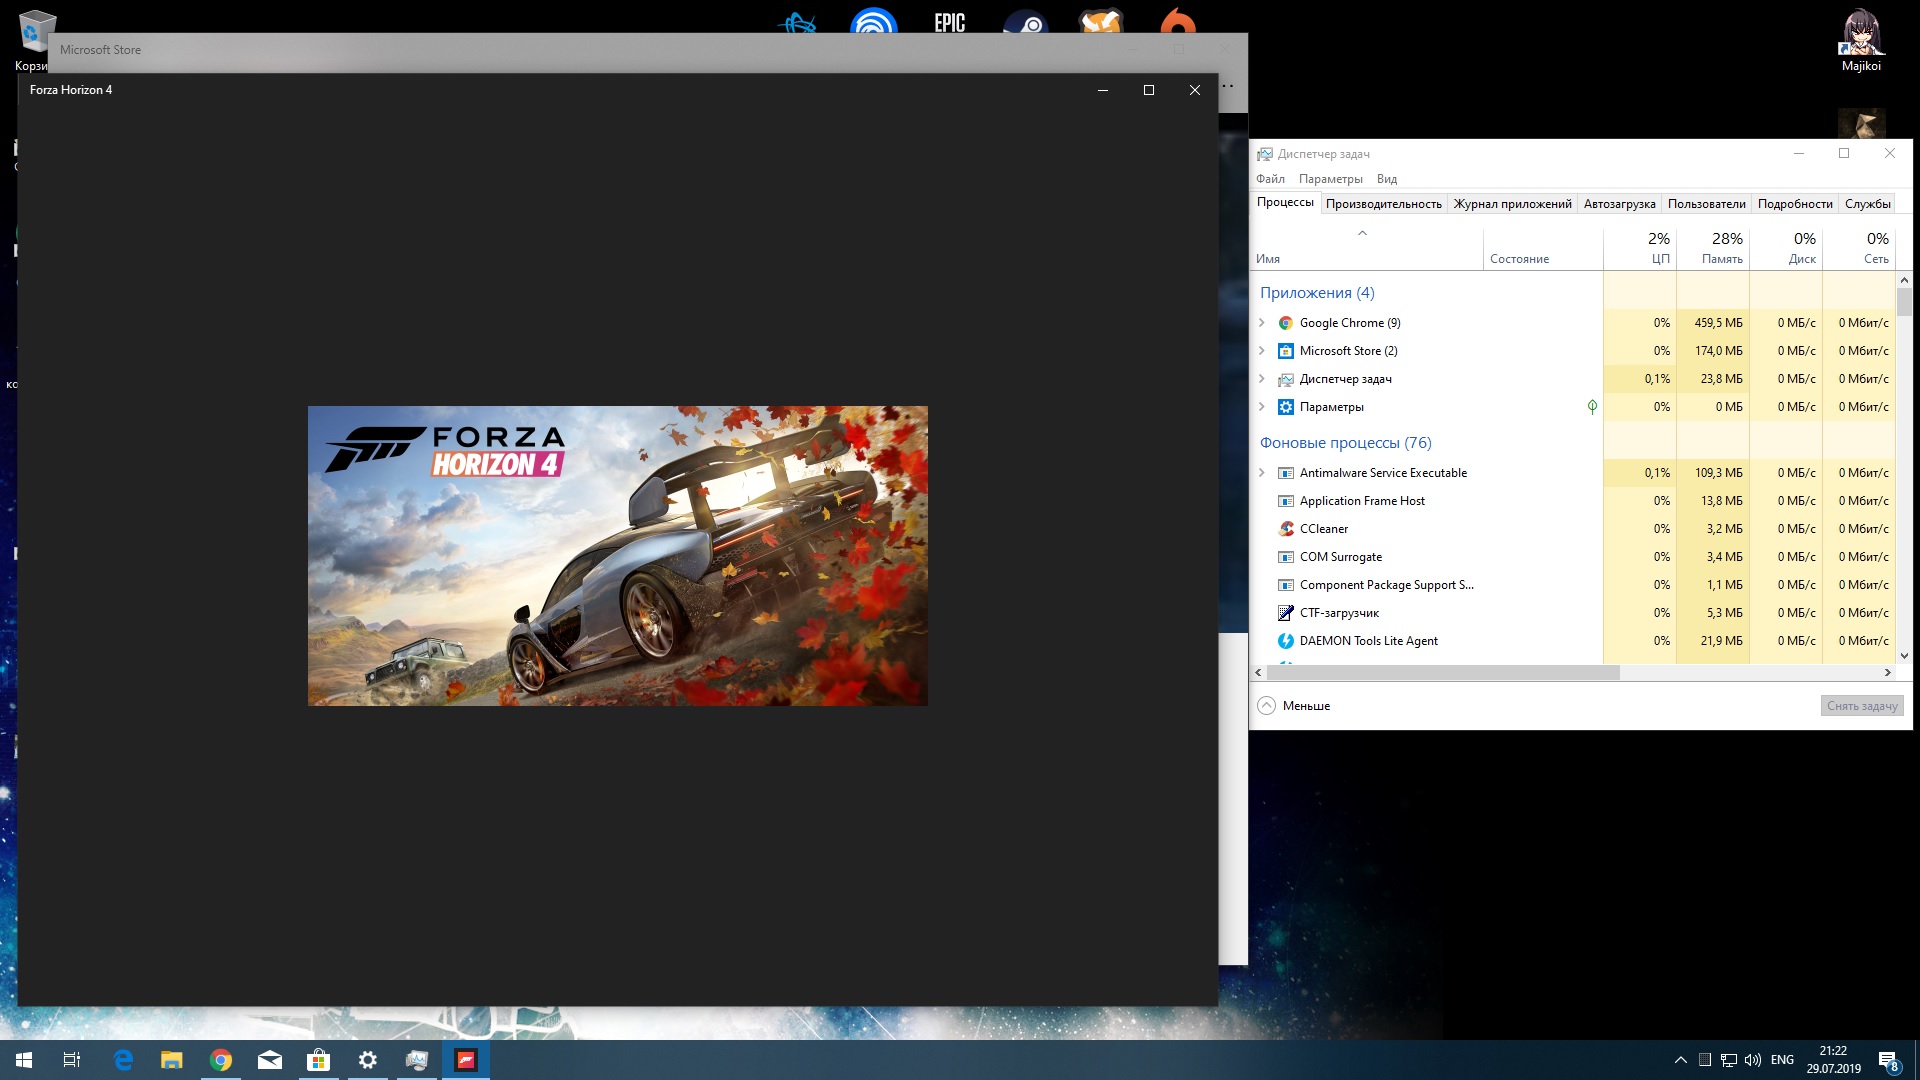The height and width of the screenshot is (1080, 1920).
Task: Sort by the Диск column header
Action: 1786,248
